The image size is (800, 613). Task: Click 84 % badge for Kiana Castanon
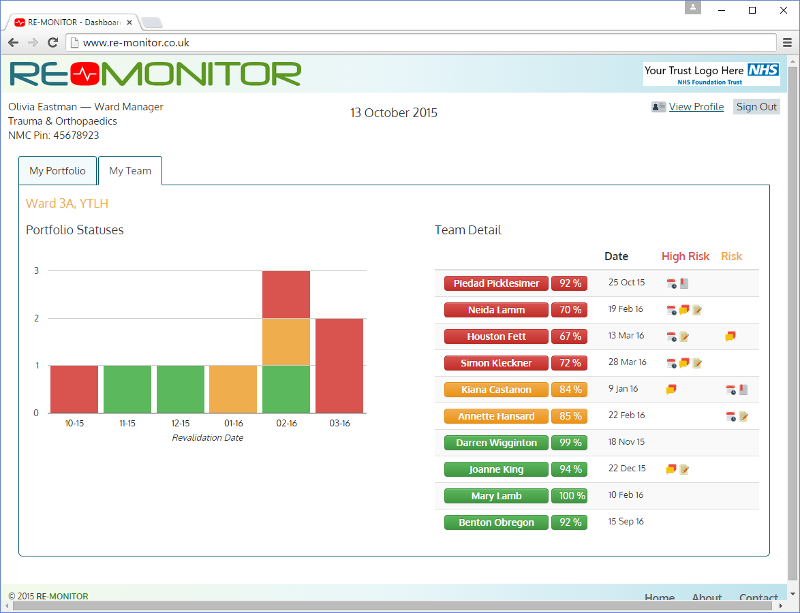(569, 389)
